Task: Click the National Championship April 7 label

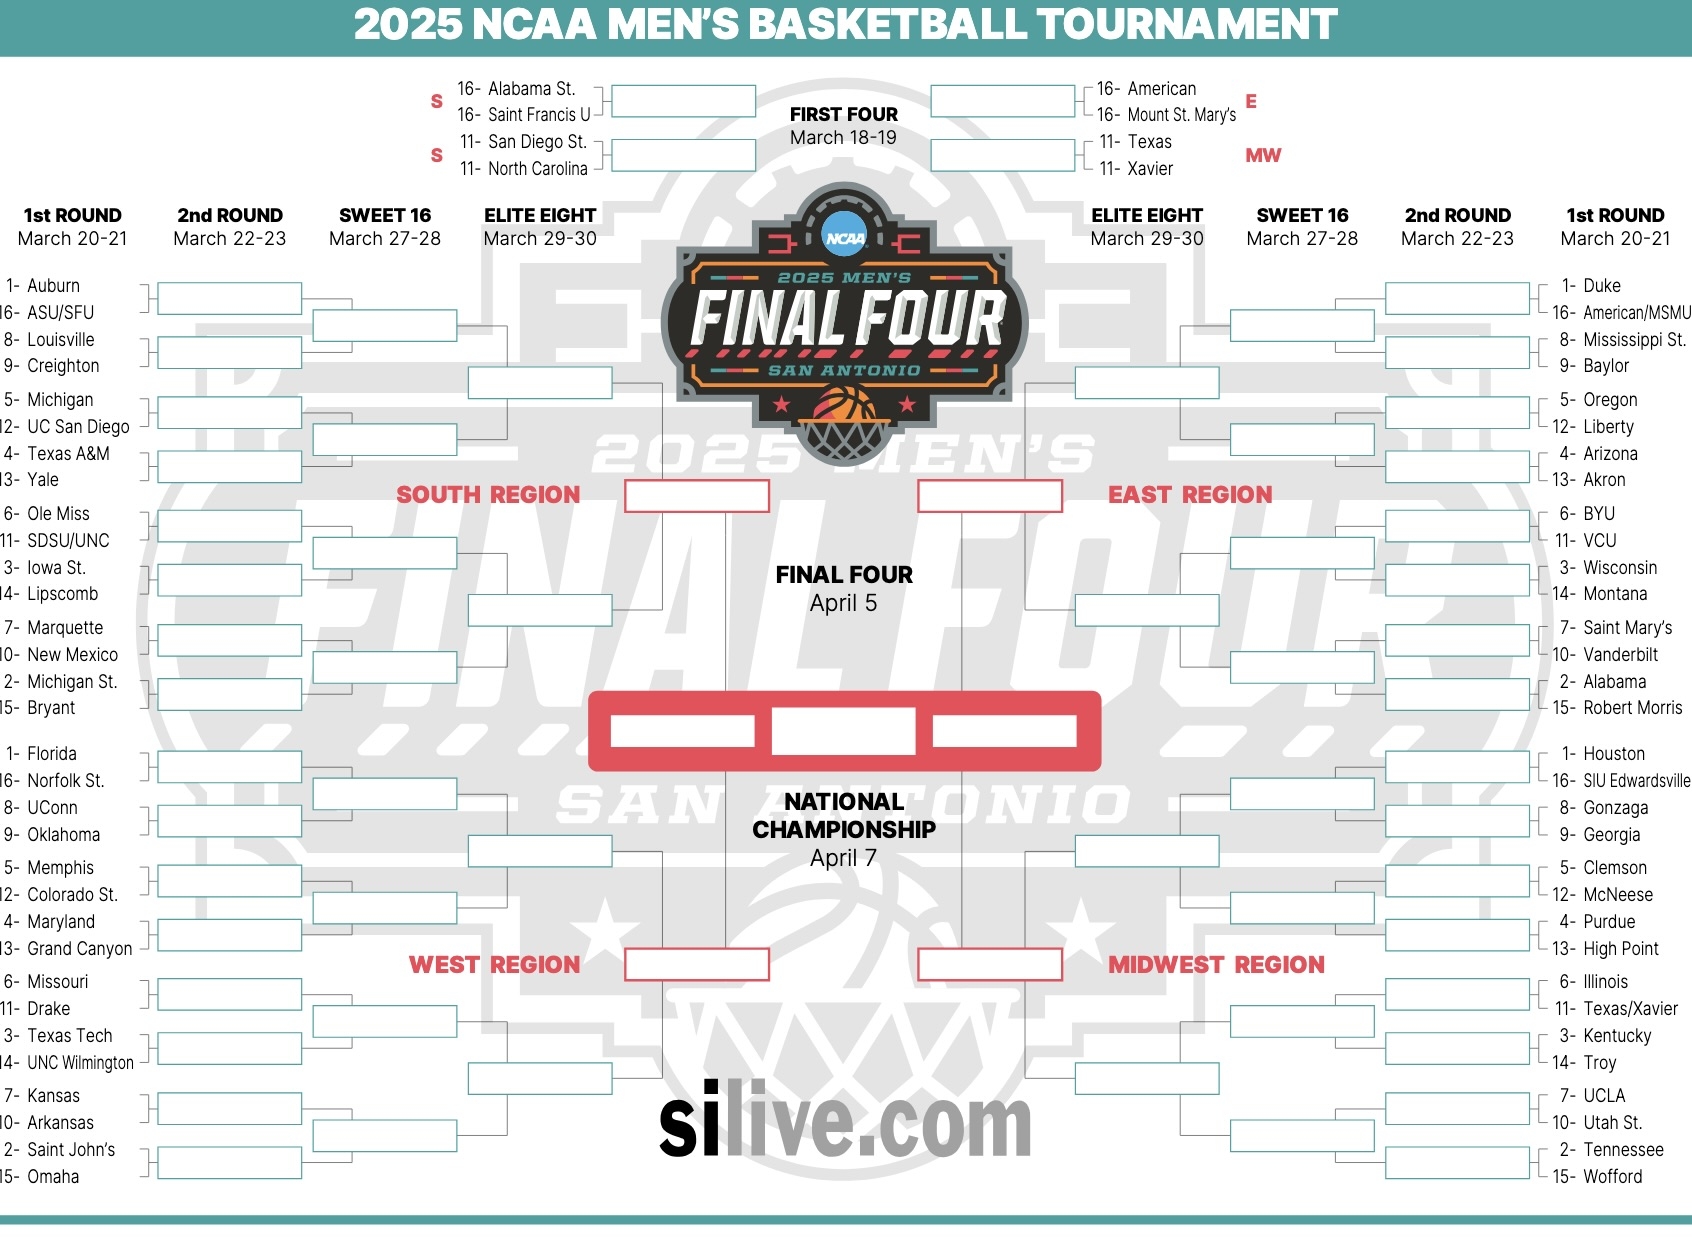Action: pyautogui.click(x=844, y=829)
